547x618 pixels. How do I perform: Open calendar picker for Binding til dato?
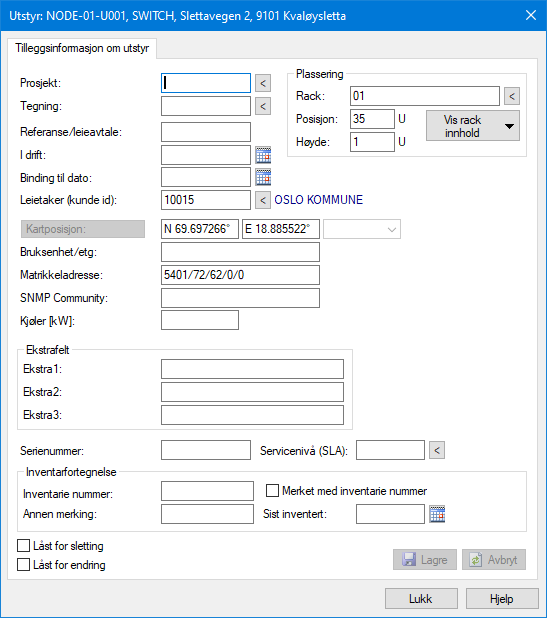tap(263, 177)
